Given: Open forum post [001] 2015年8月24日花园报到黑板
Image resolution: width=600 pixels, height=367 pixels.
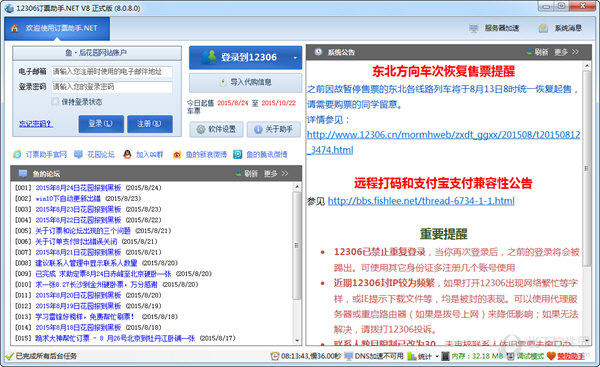Looking at the screenshot, I should 78,188.
